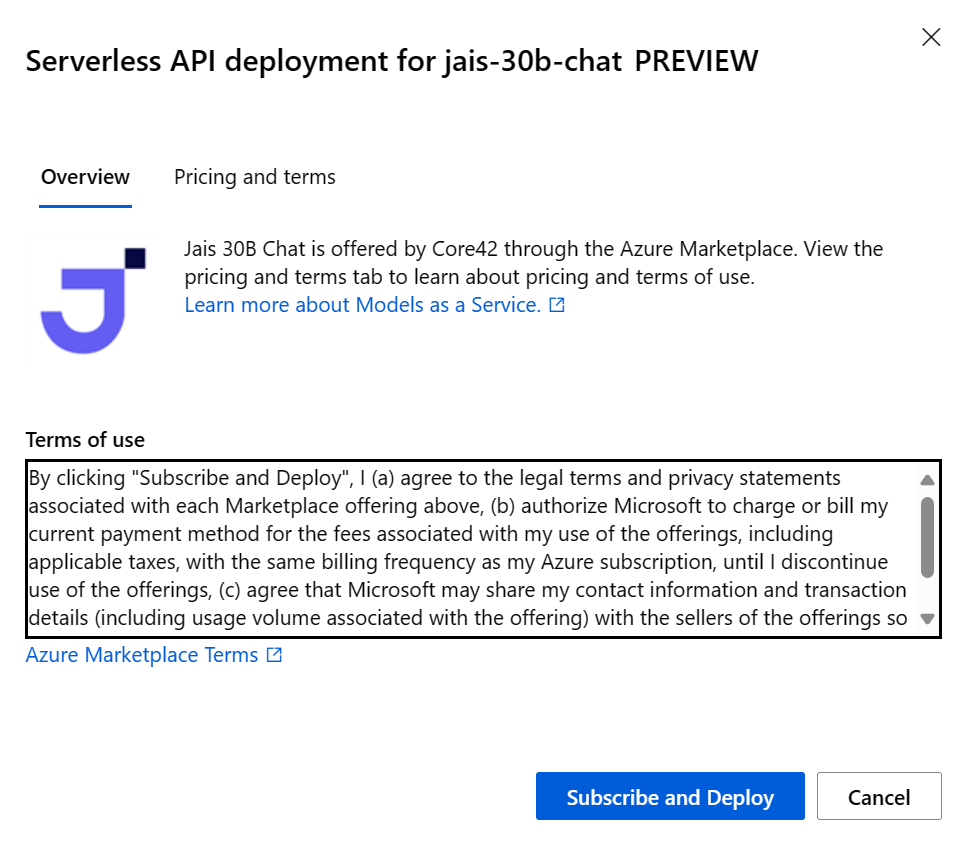Click the dialog title 'Serverless API deployment for jais-30b-chat'
The height and width of the screenshot is (864, 961).
pyautogui.click(x=324, y=61)
